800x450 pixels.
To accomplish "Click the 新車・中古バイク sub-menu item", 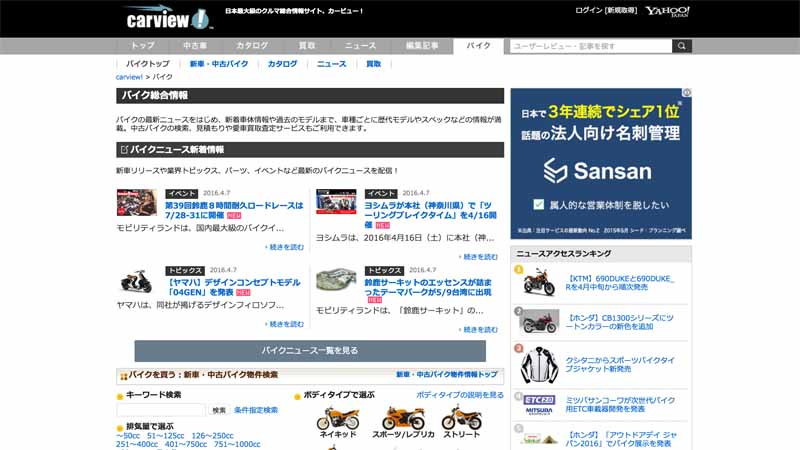I will [219, 64].
